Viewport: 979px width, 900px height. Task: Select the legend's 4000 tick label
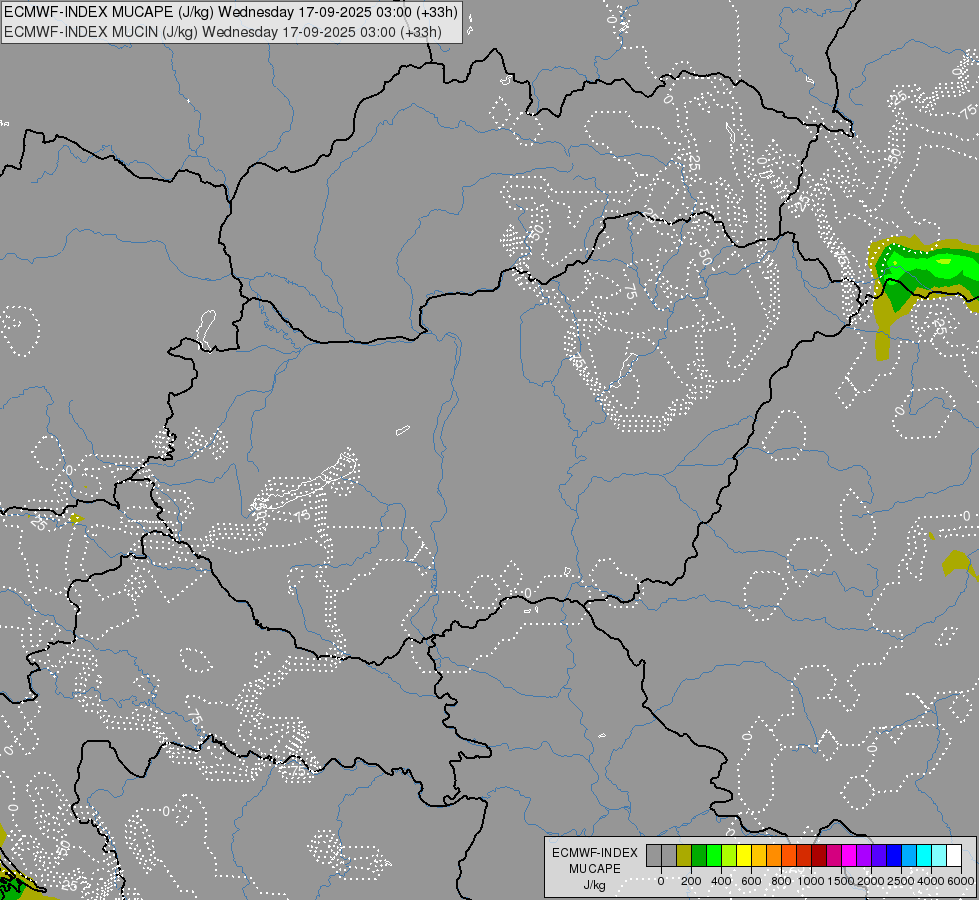coord(931,881)
